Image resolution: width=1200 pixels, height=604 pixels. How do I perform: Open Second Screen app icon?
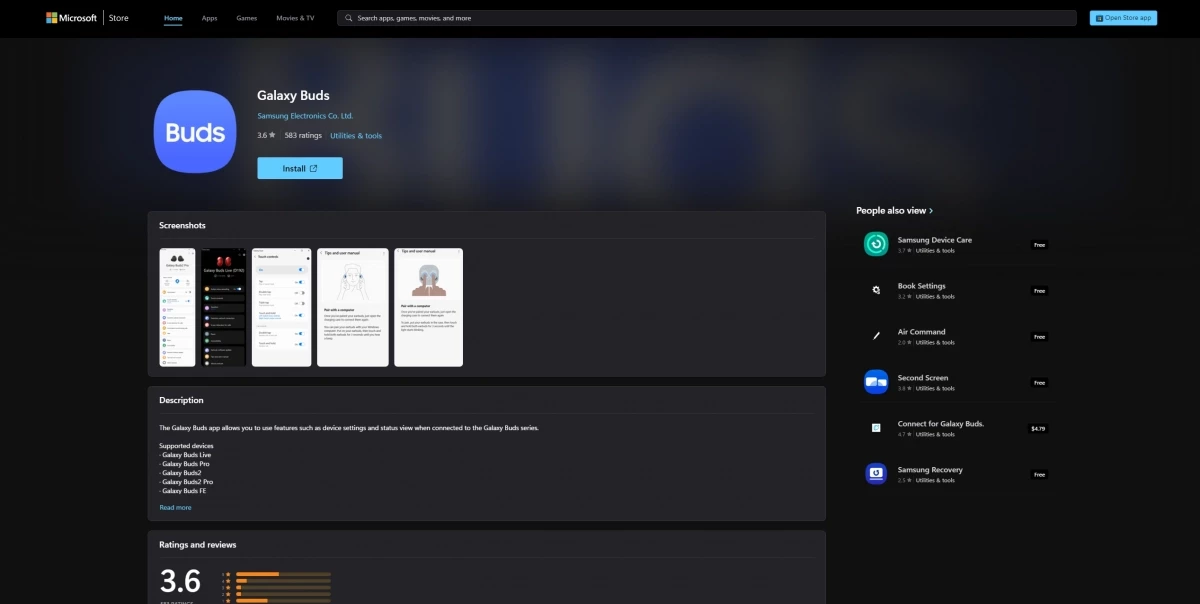[x=876, y=382]
